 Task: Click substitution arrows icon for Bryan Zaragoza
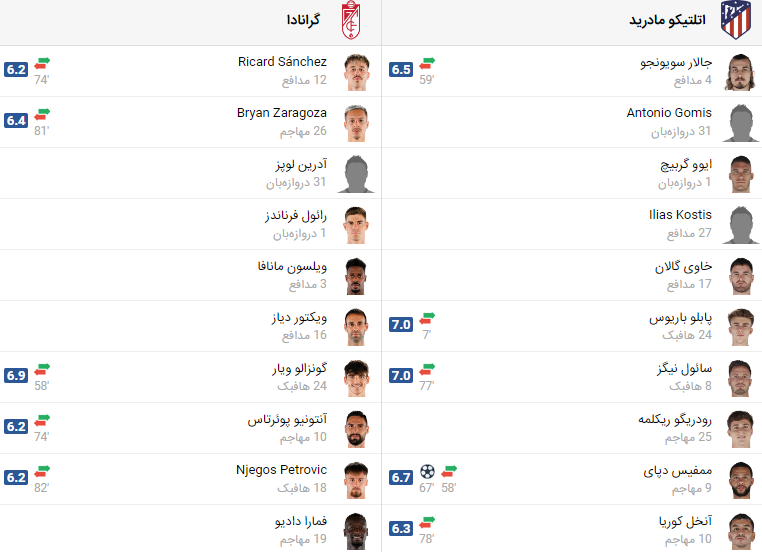42,114
